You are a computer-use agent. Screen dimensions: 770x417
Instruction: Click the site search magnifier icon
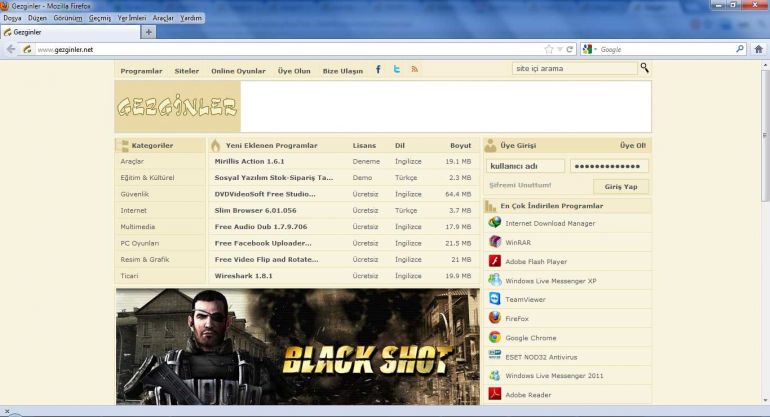pyautogui.click(x=644, y=68)
